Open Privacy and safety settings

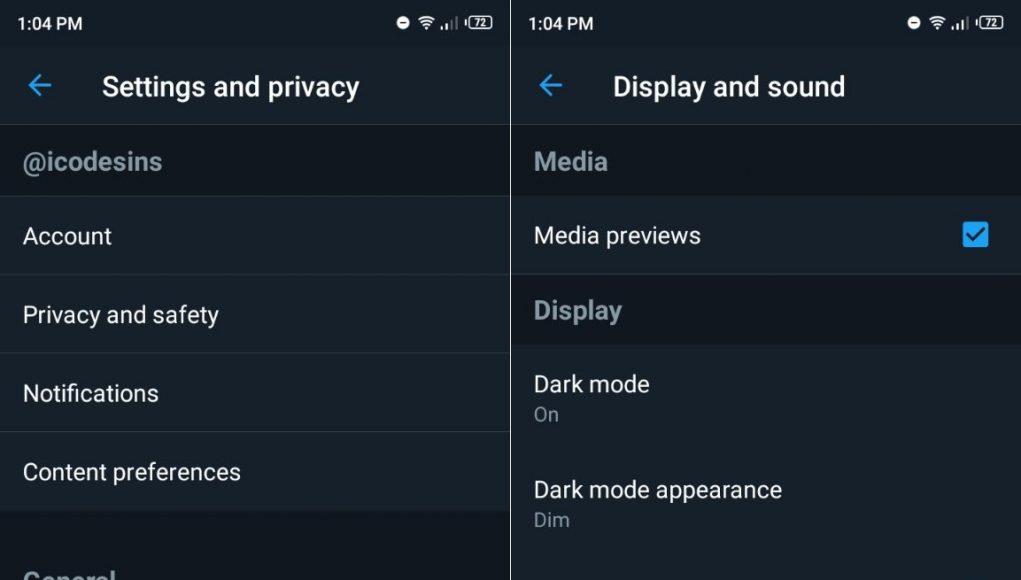click(x=255, y=314)
